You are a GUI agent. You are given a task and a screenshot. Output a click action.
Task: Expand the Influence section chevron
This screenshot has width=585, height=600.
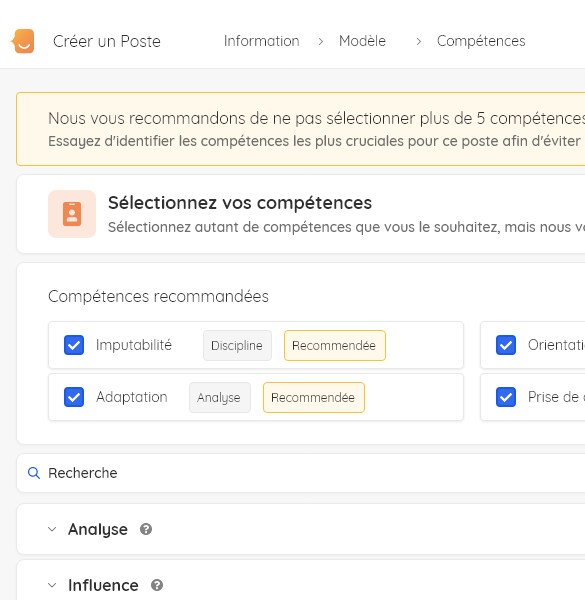coord(52,585)
